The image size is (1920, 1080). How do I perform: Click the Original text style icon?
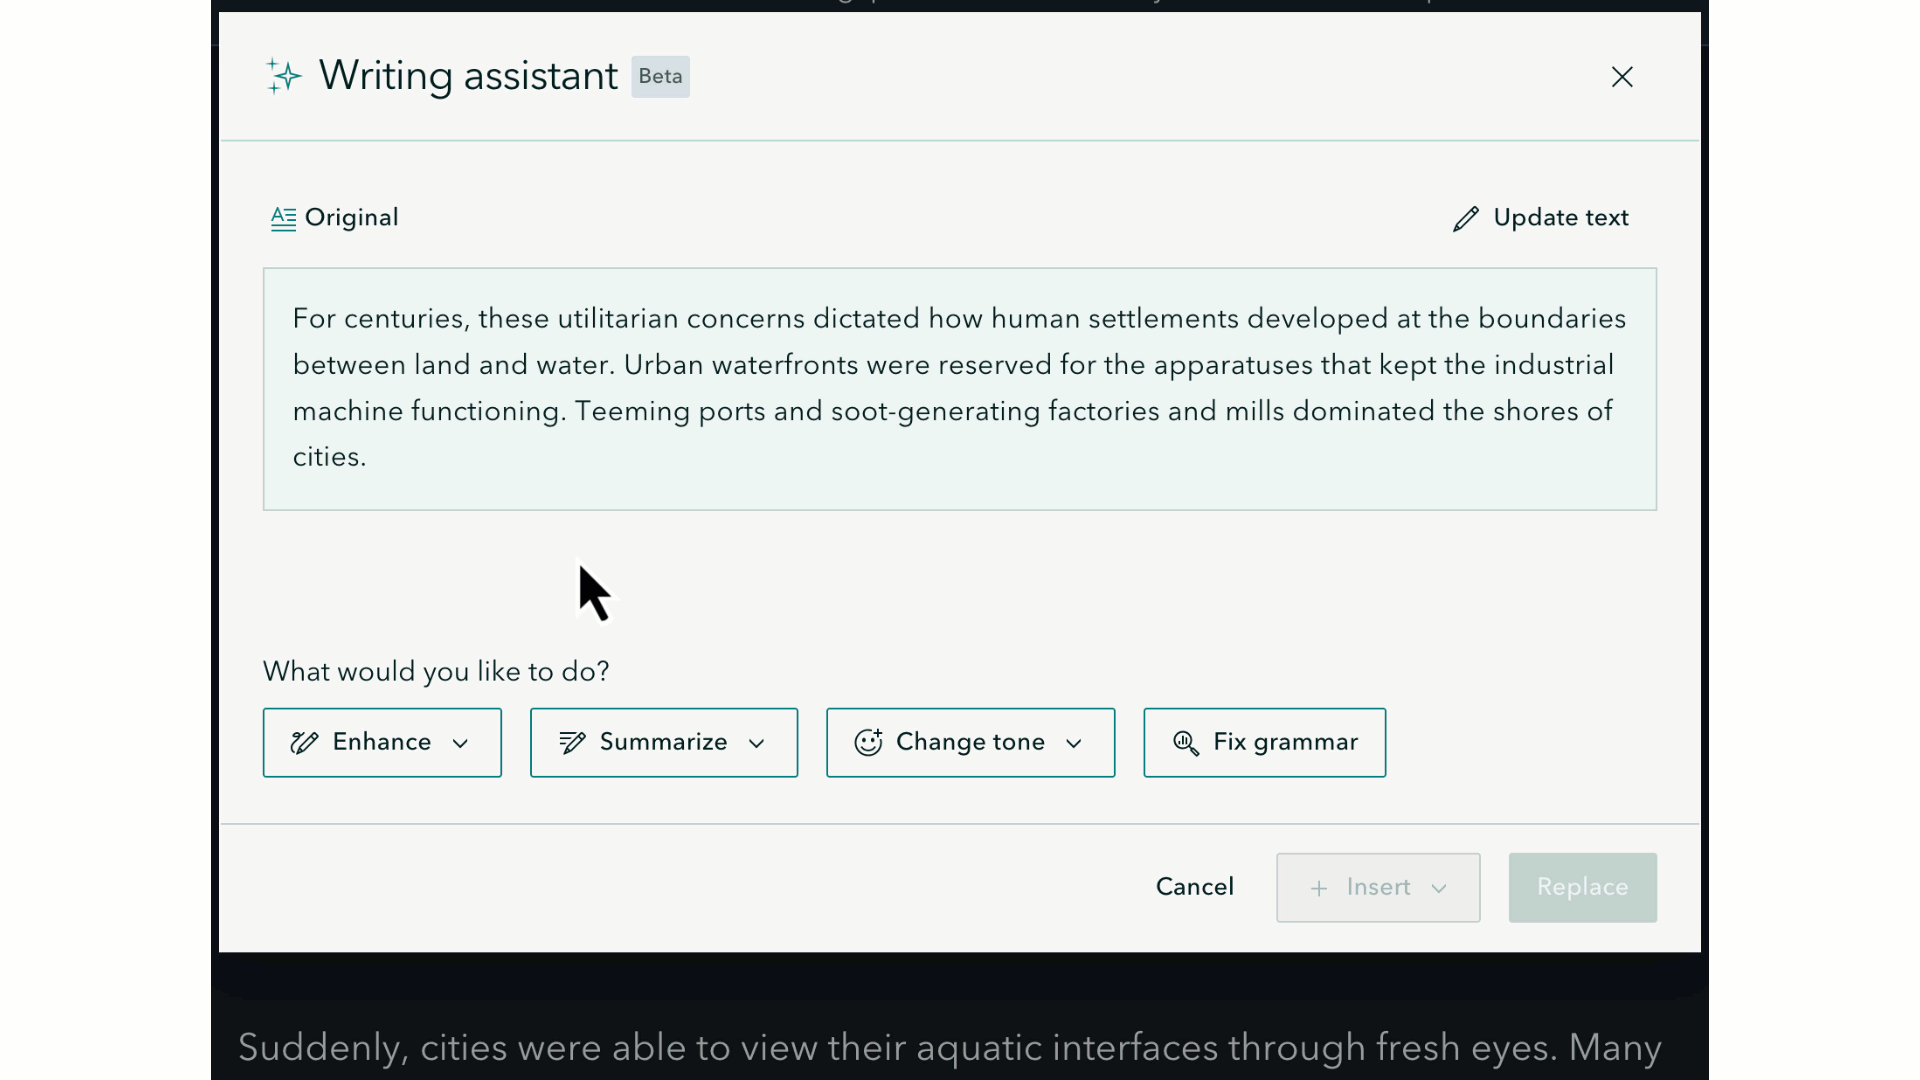coord(283,218)
